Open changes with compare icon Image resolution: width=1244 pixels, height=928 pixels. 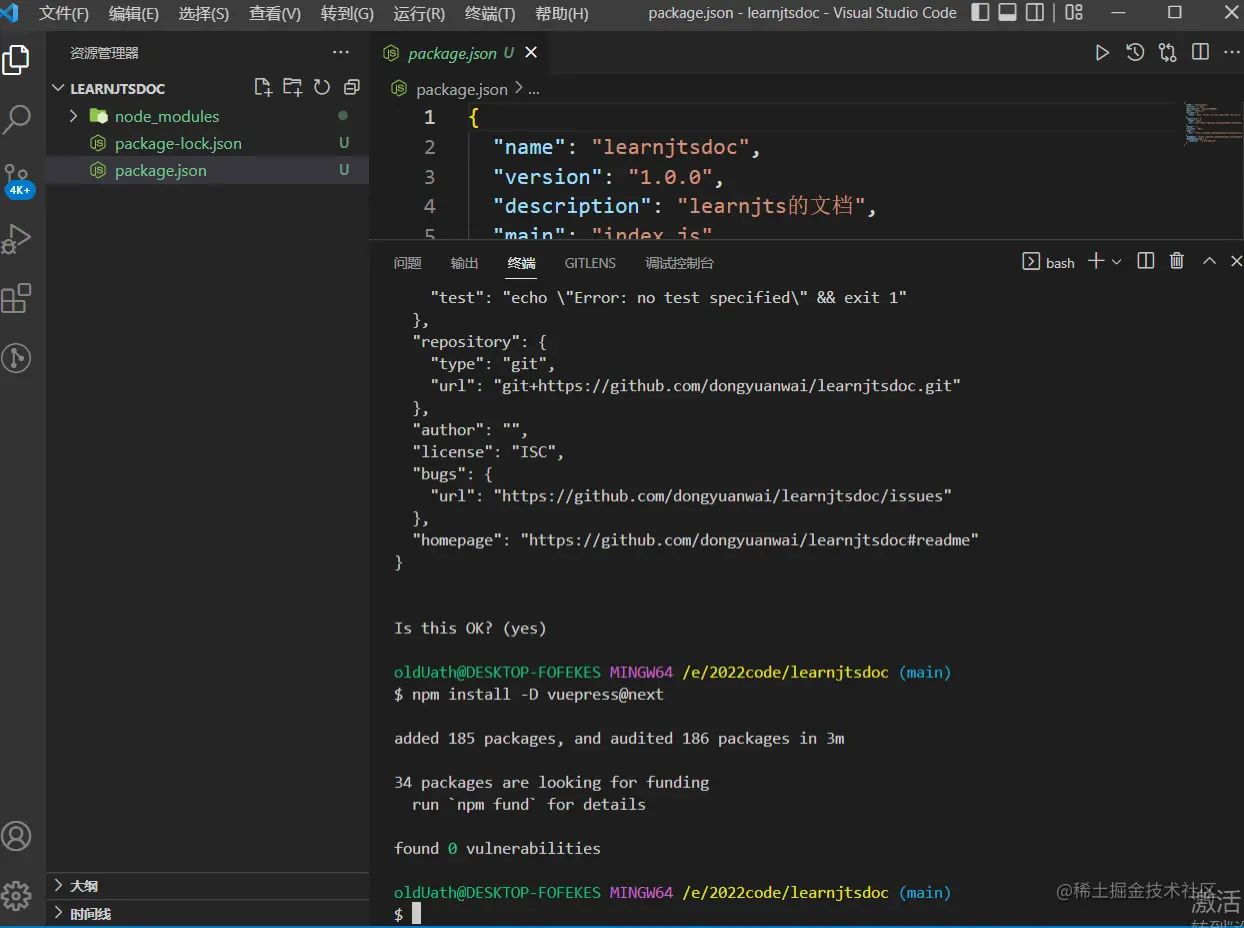click(1168, 53)
